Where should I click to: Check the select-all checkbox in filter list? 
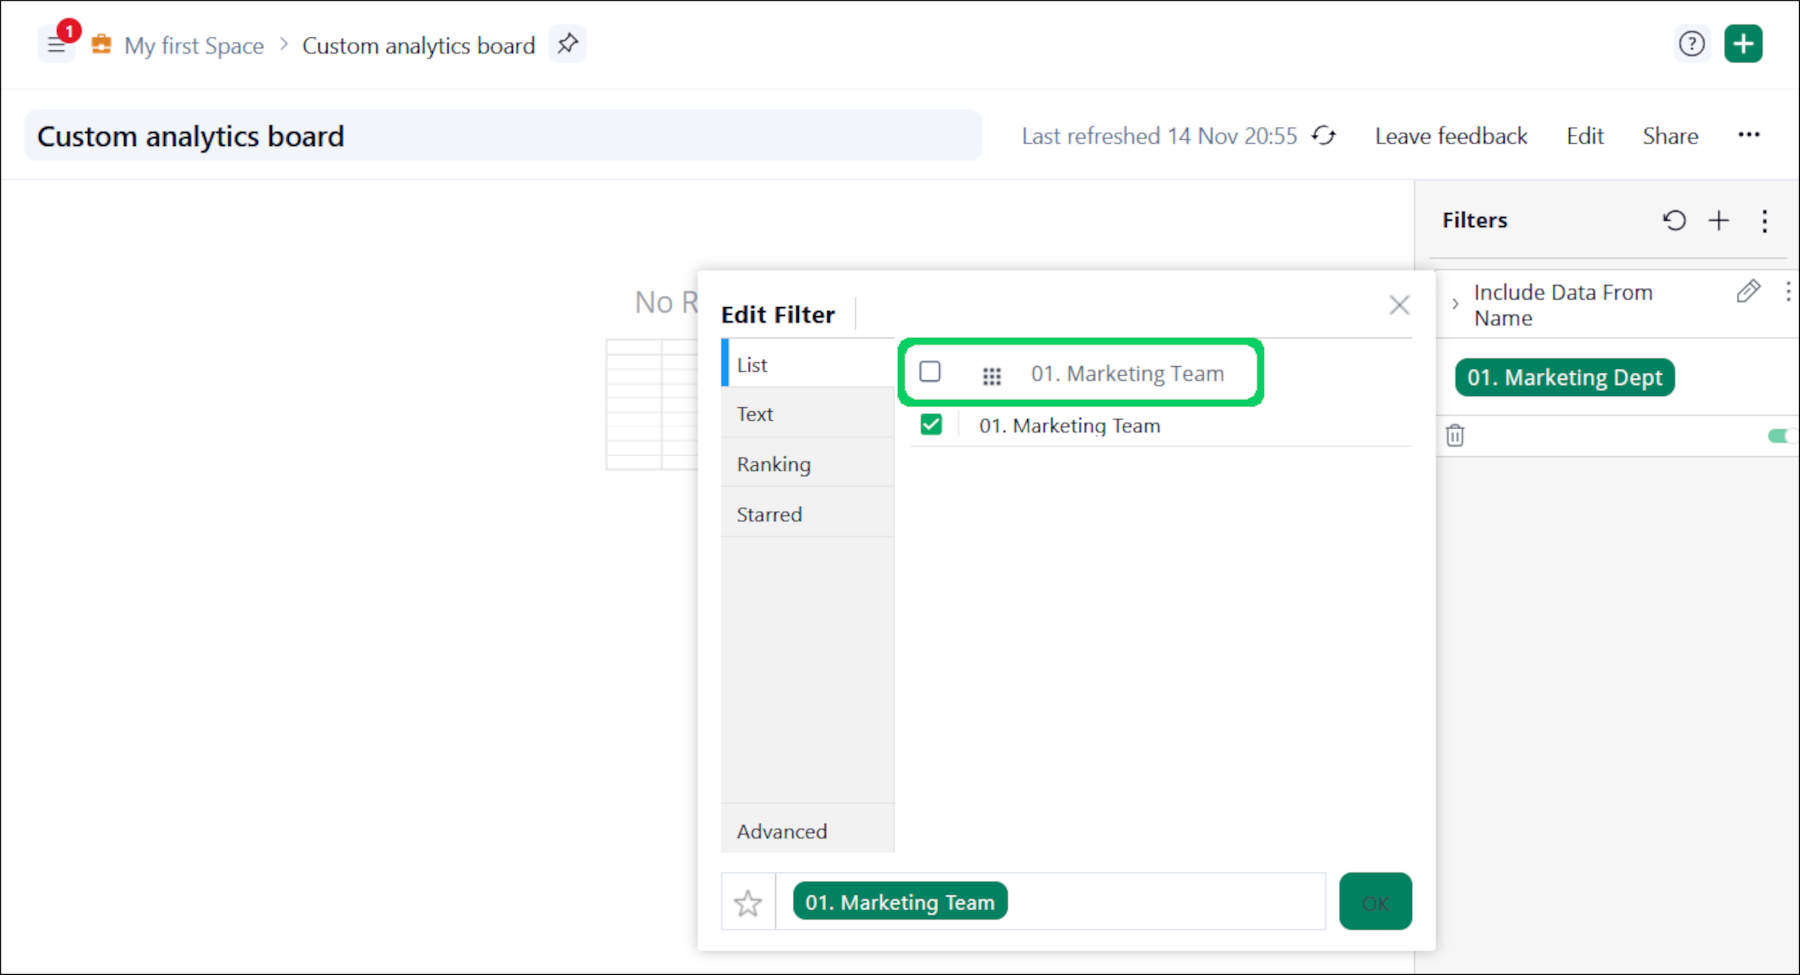(x=930, y=372)
